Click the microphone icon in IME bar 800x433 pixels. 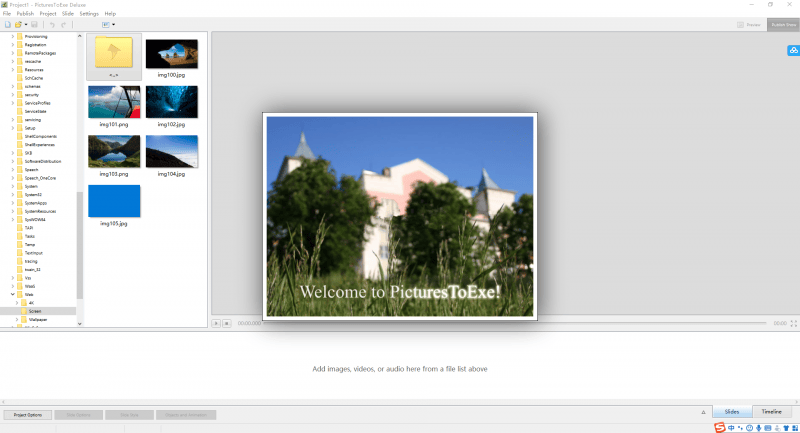[759, 428]
